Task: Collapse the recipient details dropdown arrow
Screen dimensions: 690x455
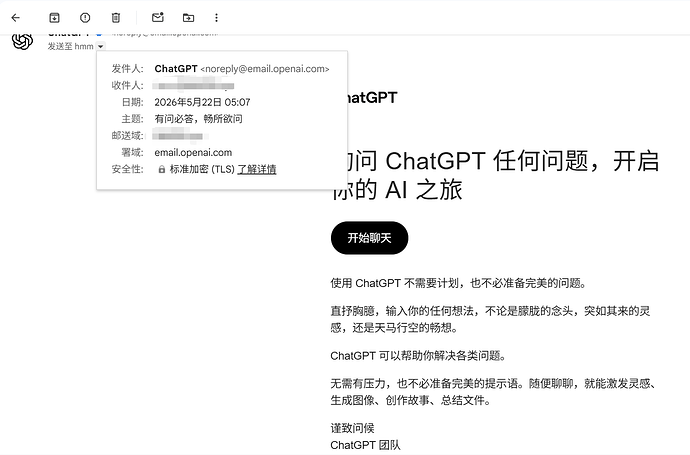Action: (101, 46)
